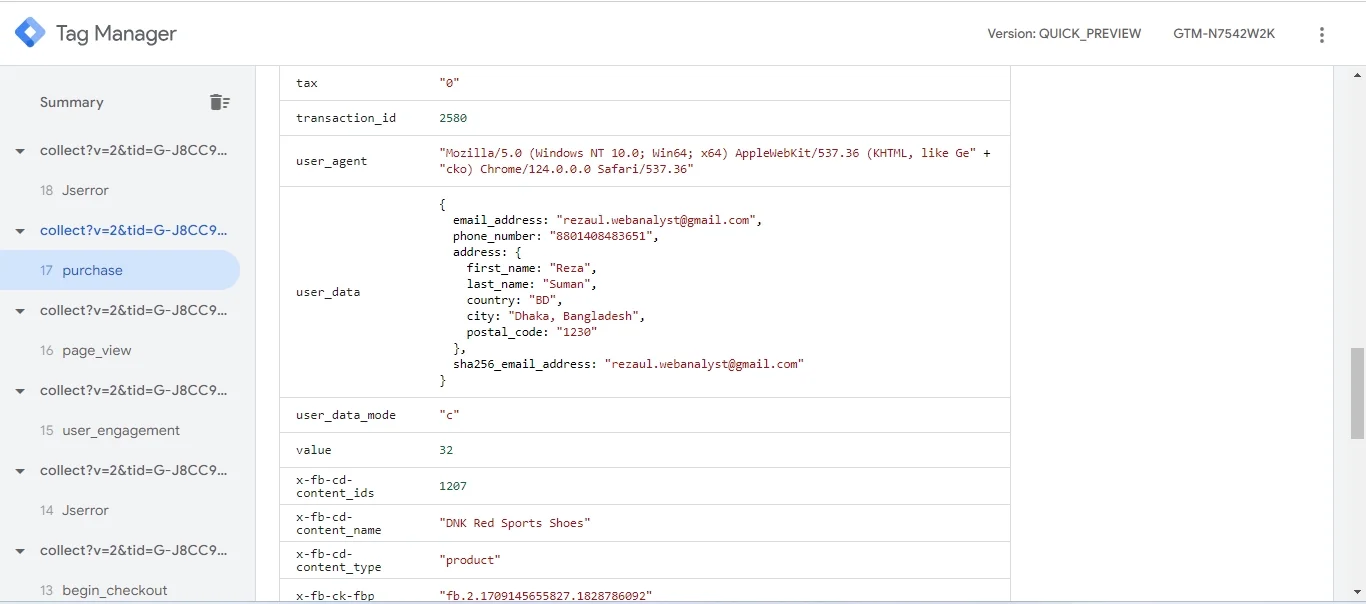1366x604 pixels.
Task: Collapse the collect group above 18 Jserror
Action: [x=20, y=151]
